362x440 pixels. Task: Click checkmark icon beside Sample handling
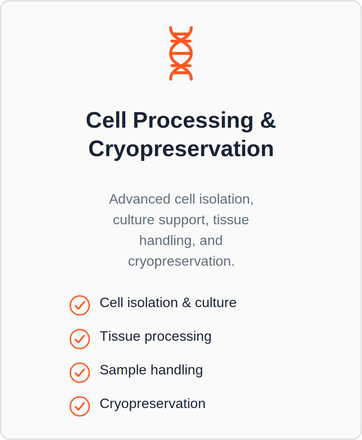[x=80, y=372]
